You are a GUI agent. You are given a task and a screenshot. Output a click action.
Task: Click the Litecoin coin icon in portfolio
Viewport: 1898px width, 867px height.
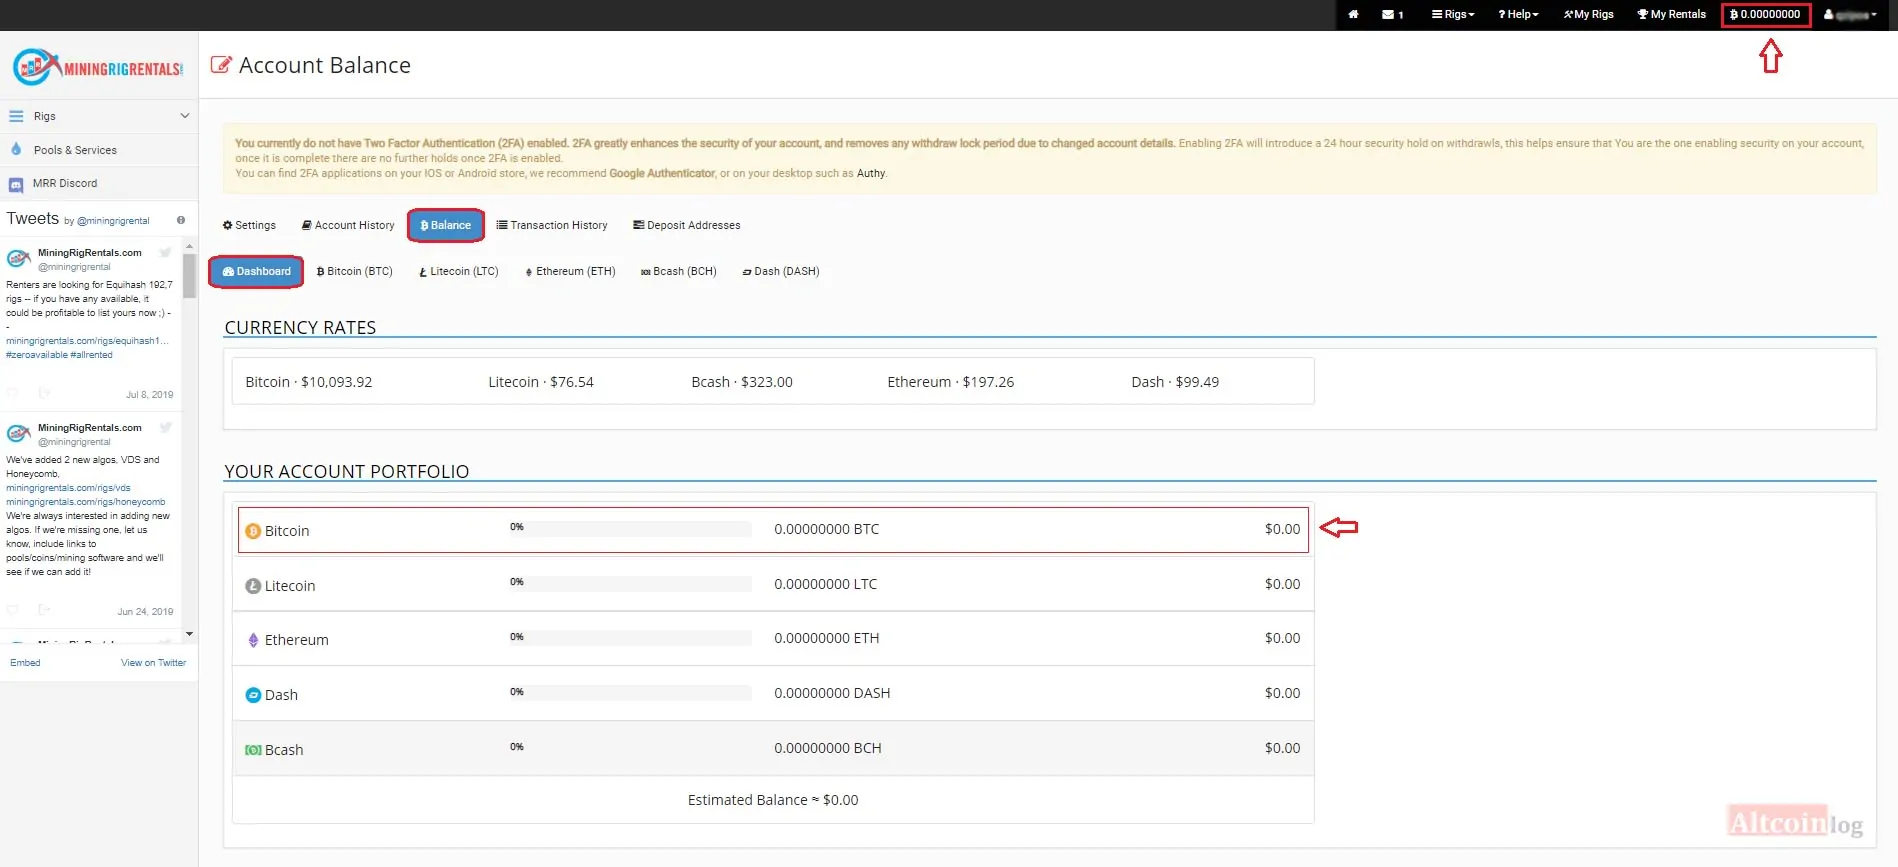[253, 586]
